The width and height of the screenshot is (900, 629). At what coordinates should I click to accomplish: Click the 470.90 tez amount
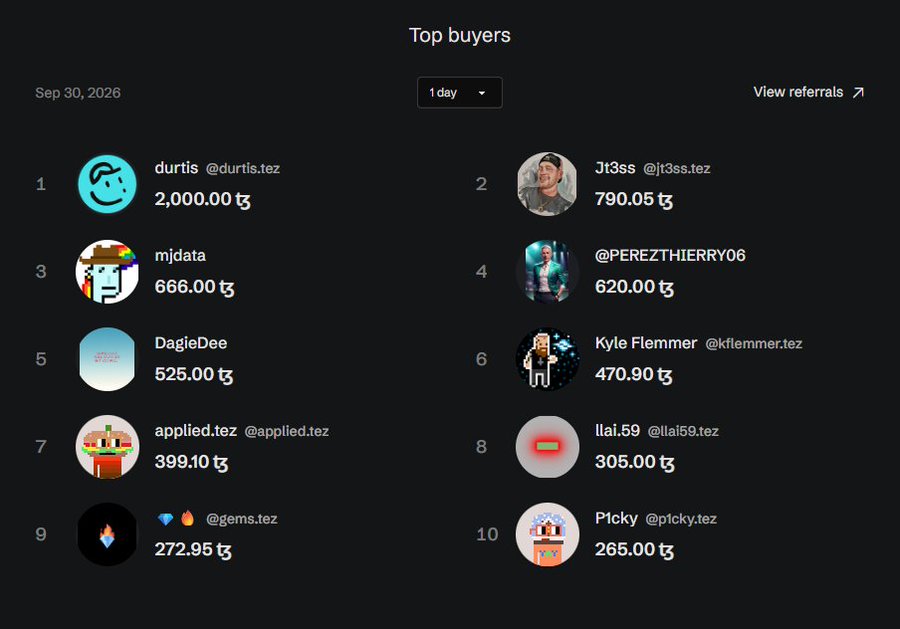point(634,374)
